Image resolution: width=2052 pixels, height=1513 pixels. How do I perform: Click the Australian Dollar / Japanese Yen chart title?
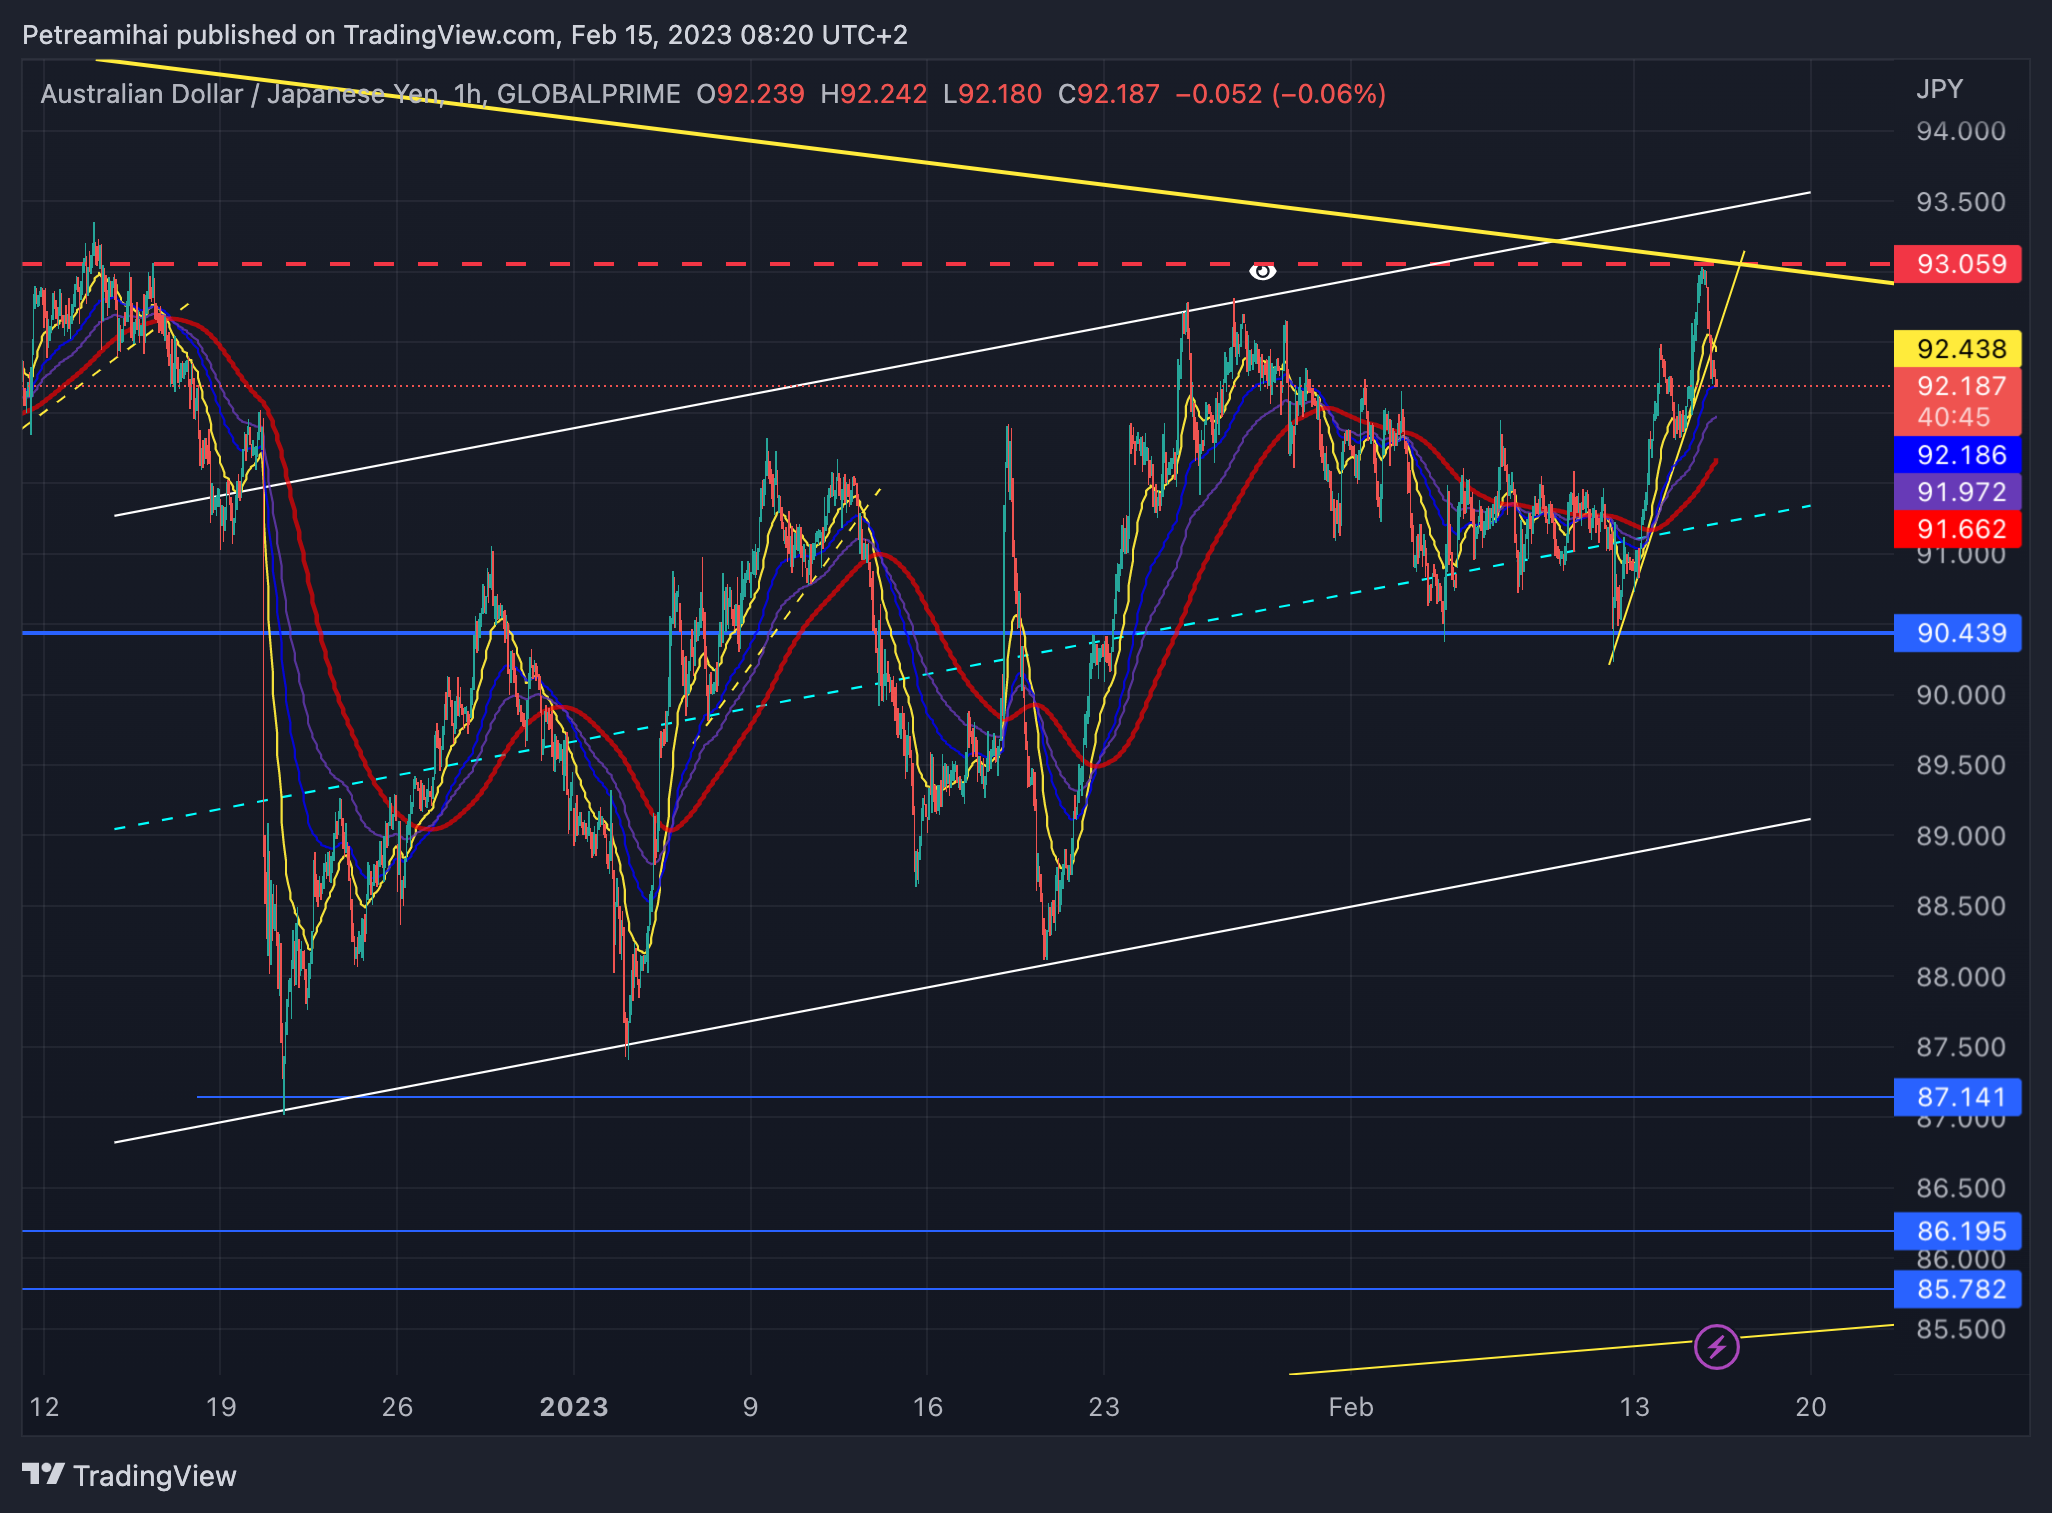click(239, 94)
